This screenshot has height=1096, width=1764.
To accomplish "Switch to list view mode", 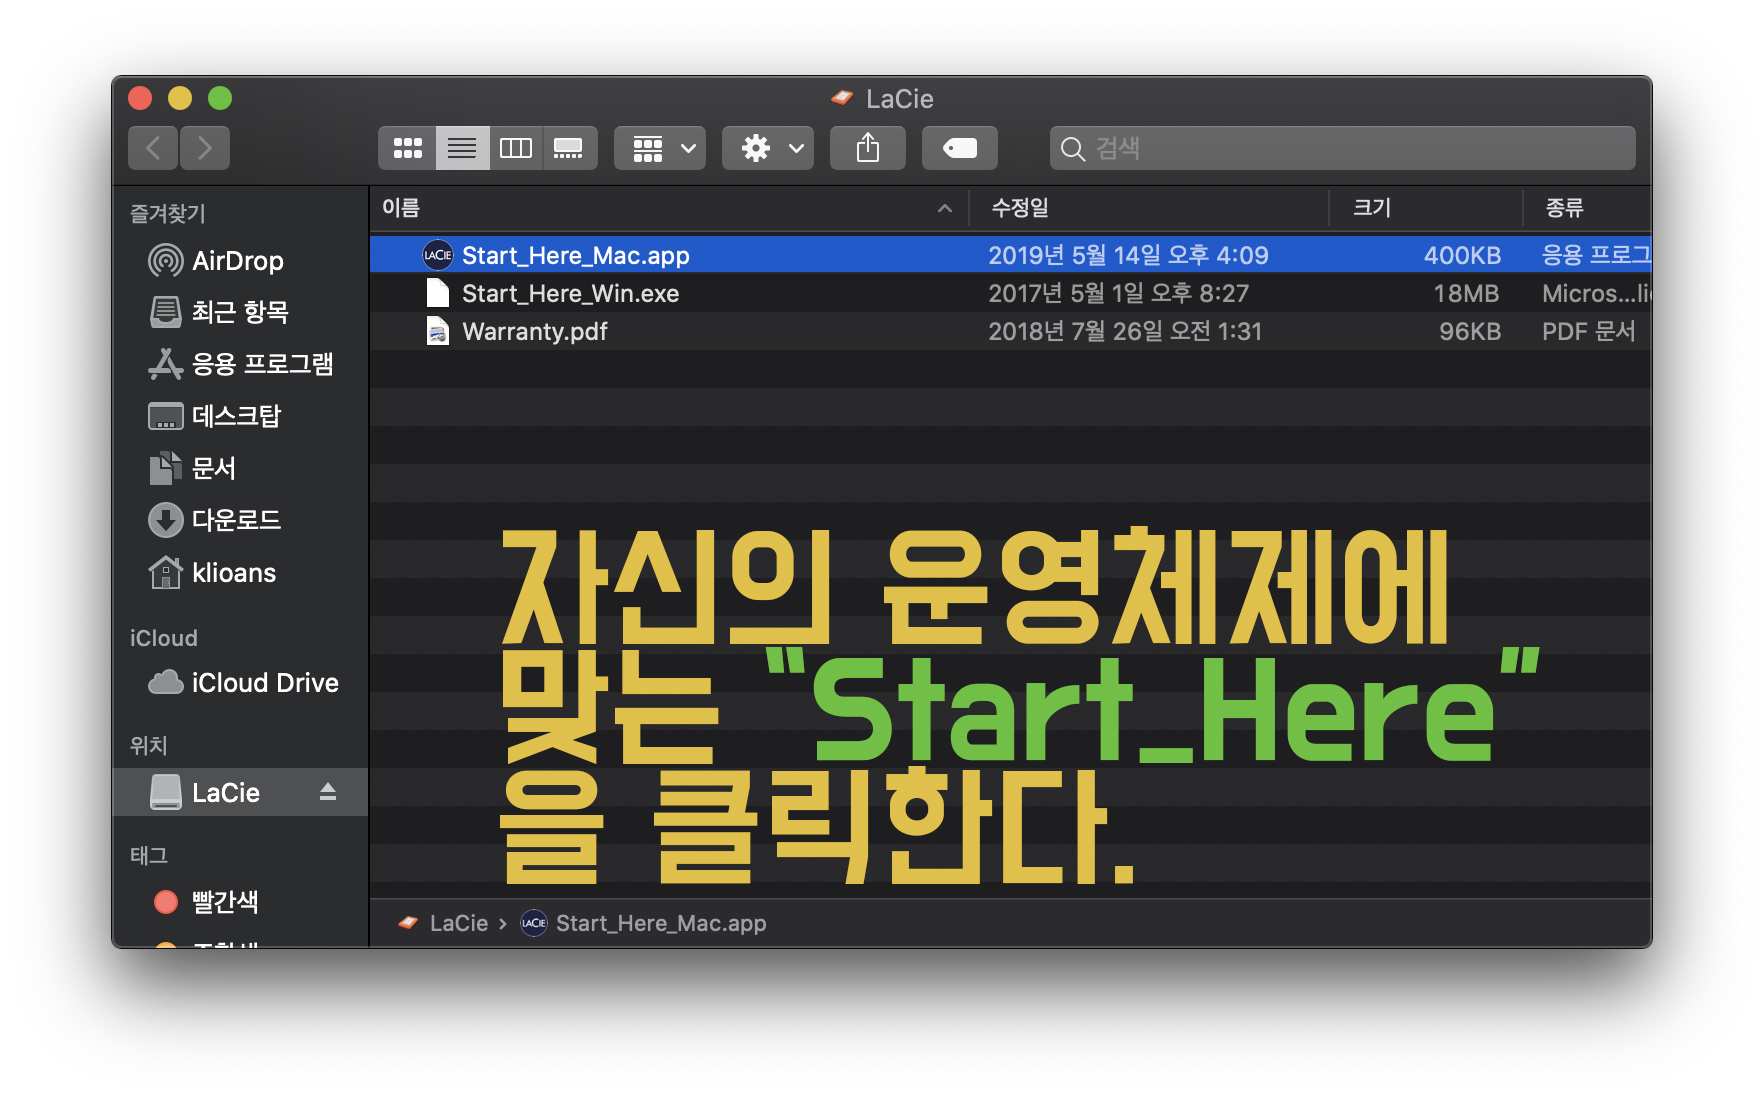I will point(462,149).
